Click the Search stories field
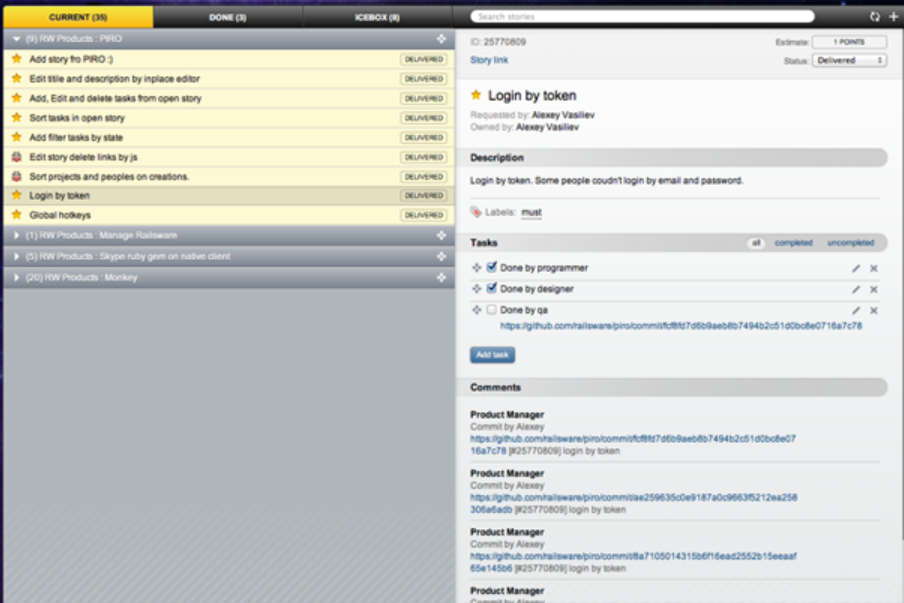The image size is (904, 603). [642, 17]
